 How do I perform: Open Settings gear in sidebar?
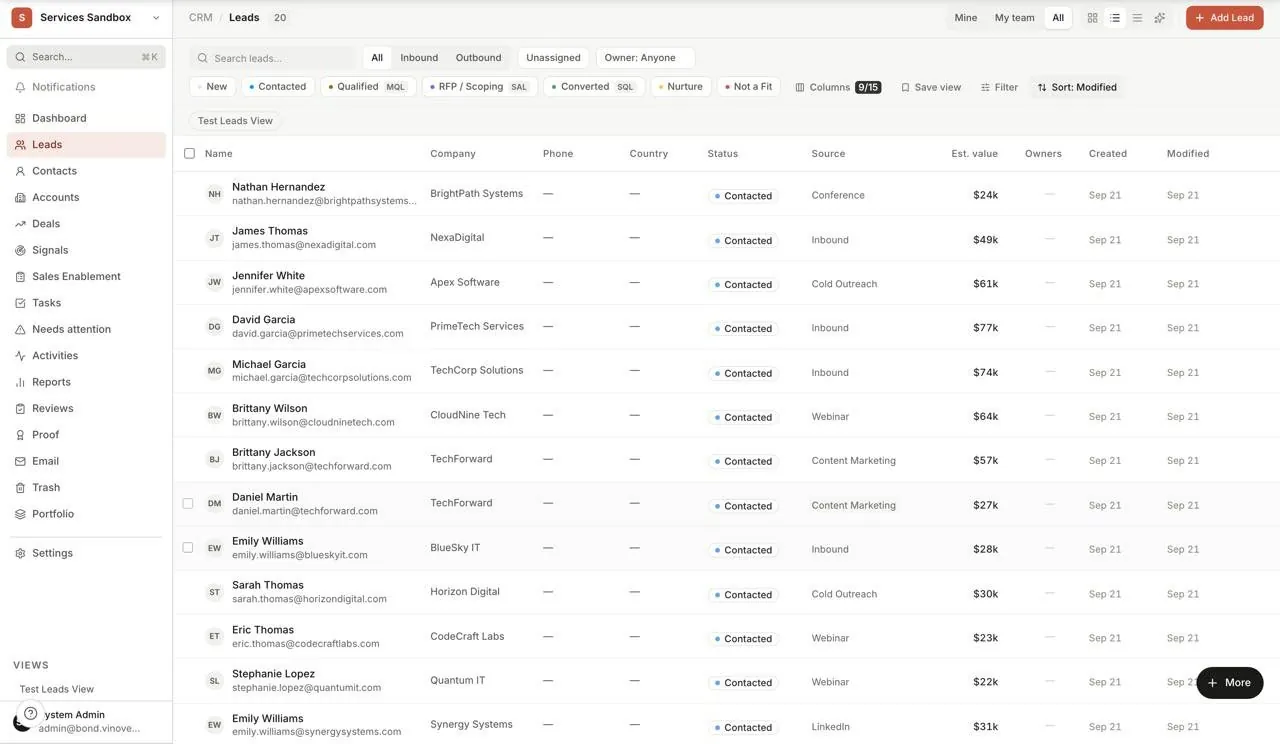click(x=86, y=553)
